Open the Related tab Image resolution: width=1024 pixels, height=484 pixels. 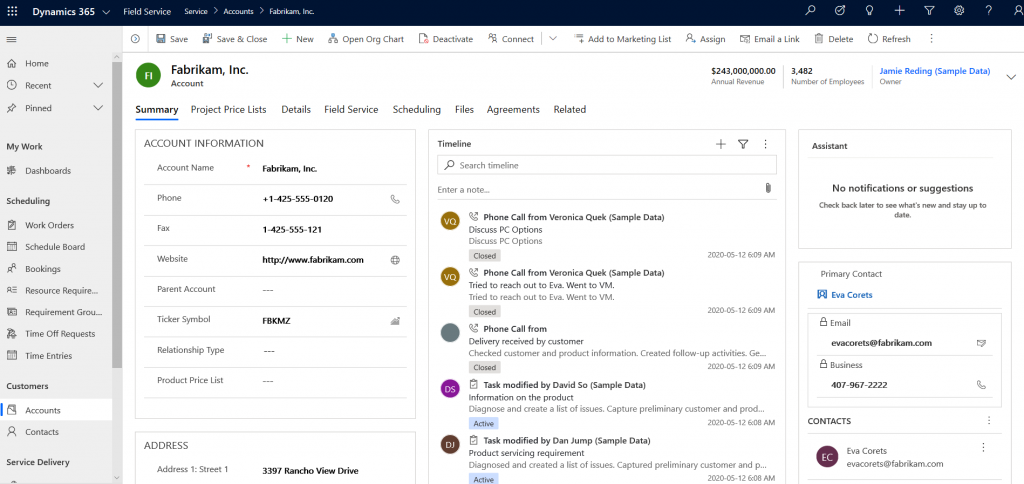[569, 110]
